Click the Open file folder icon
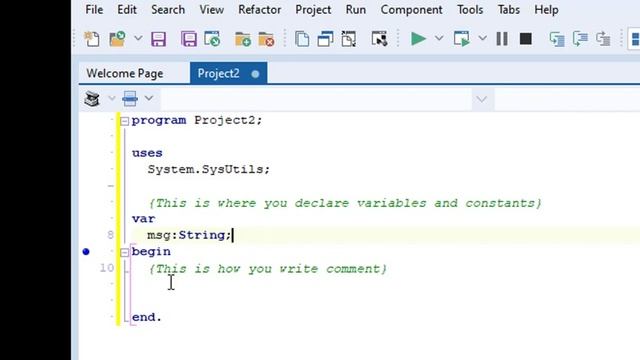Image resolution: width=640 pixels, height=360 pixels. pos(117,39)
